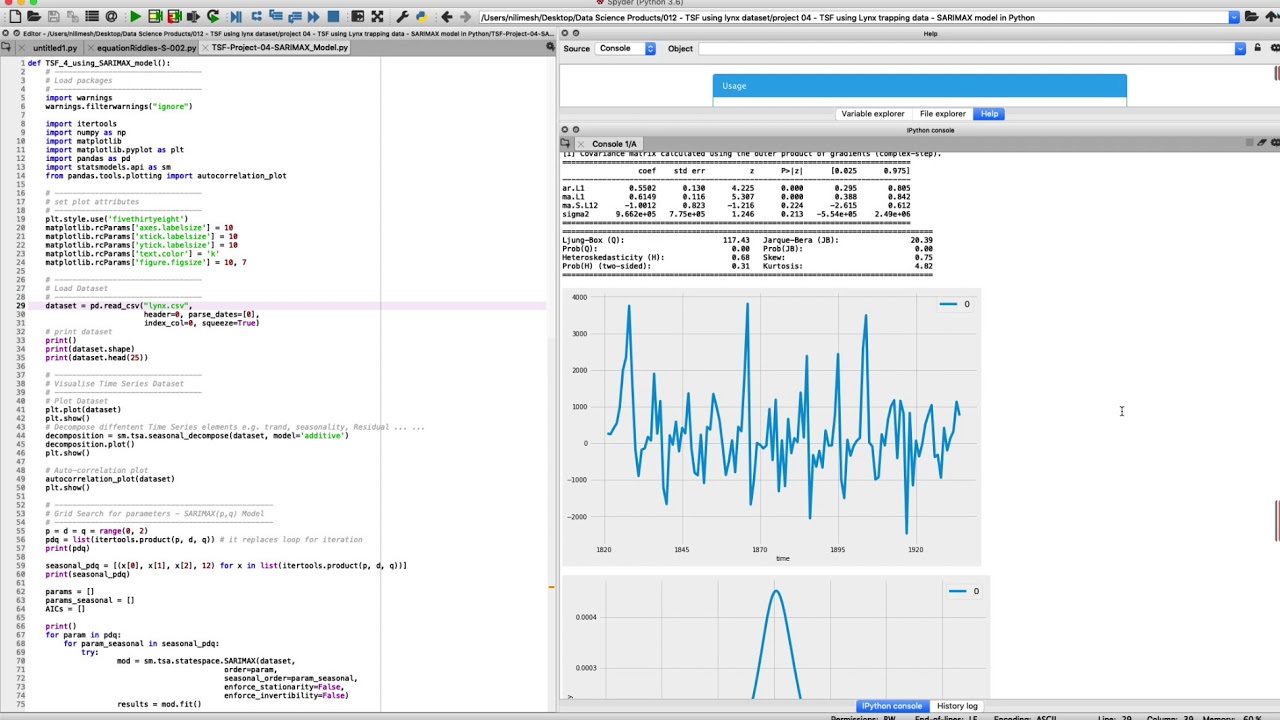This screenshot has width=1280, height=720.
Task: Open the Source Console combo box
Action: 626,48
